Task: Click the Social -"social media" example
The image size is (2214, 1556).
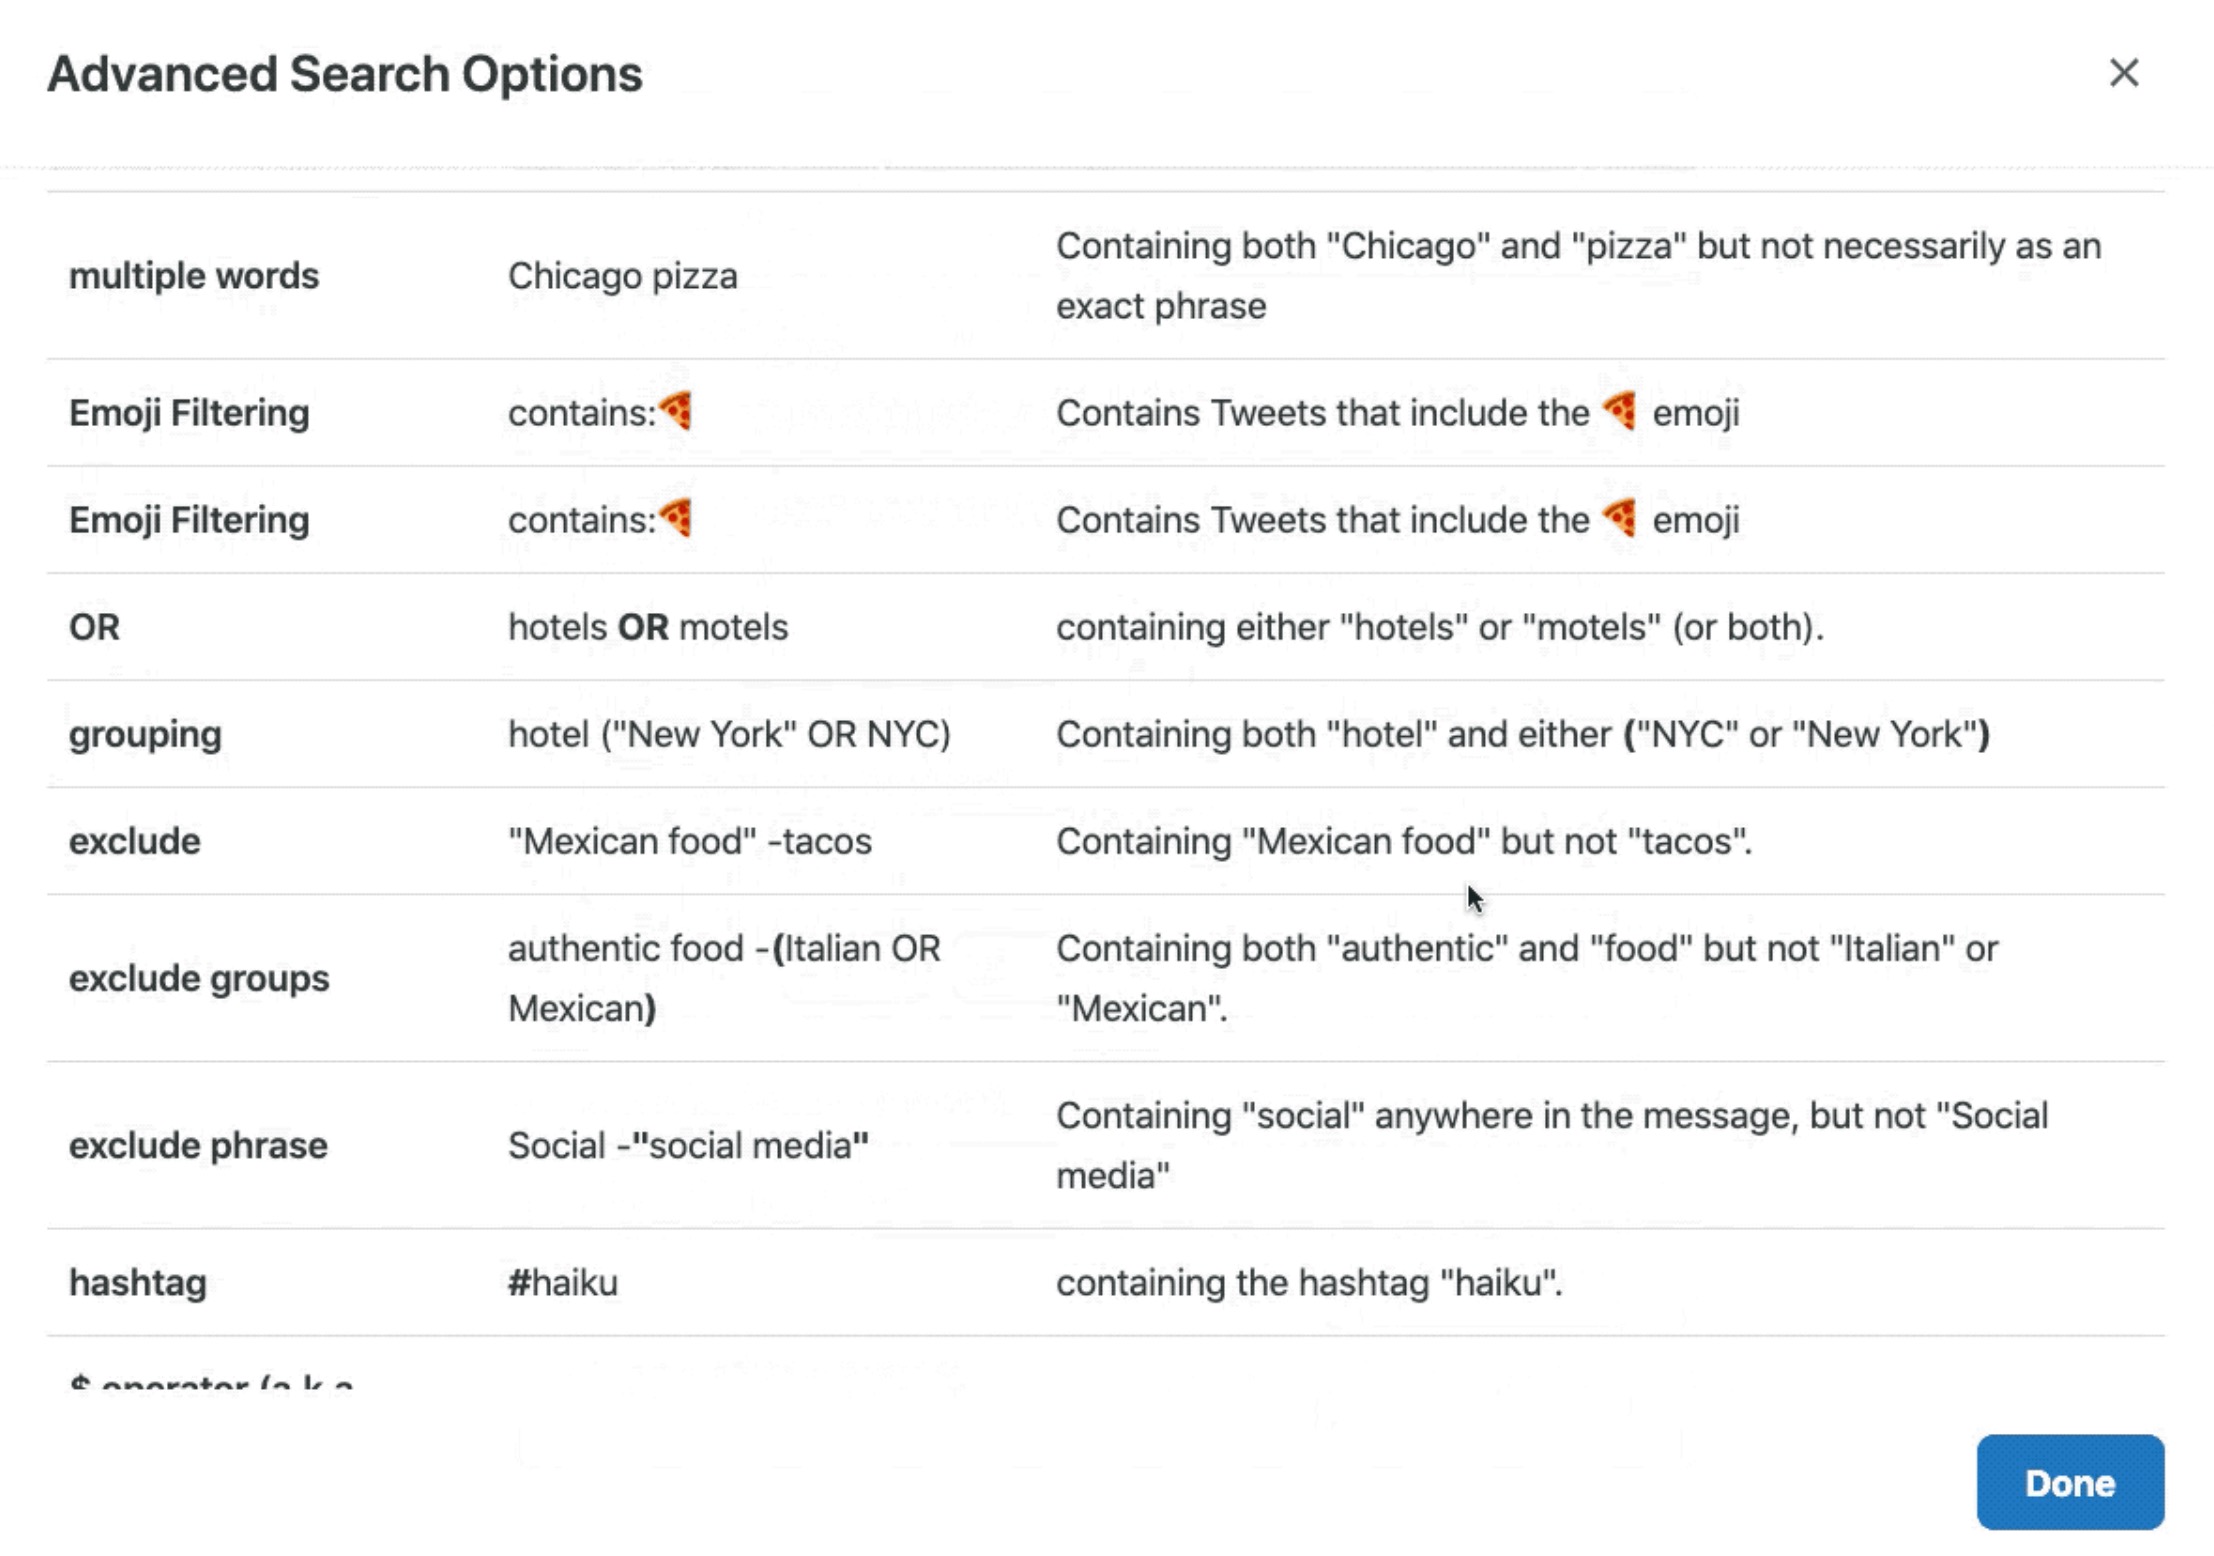Action: pyautogui.click(x=687, y=1145)
